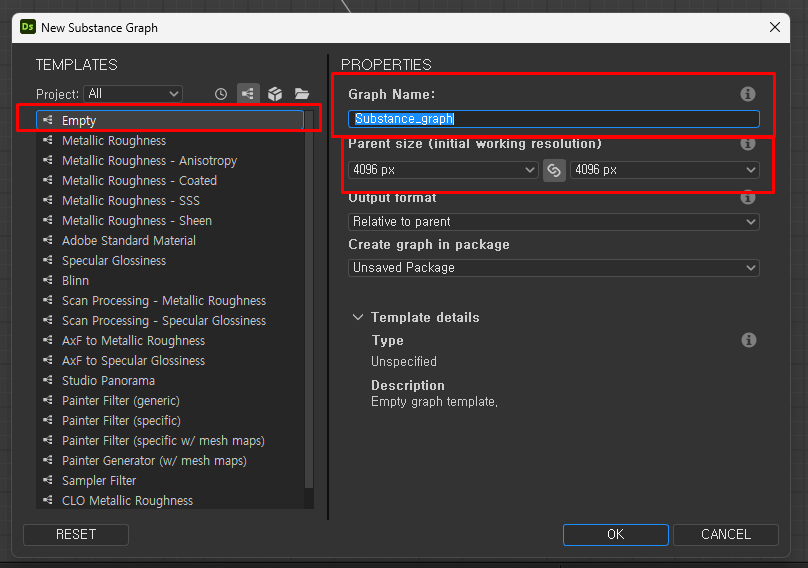The image size is (808, 568).
Task: Select Specular Glossiness template
Action: coord(170,261)
